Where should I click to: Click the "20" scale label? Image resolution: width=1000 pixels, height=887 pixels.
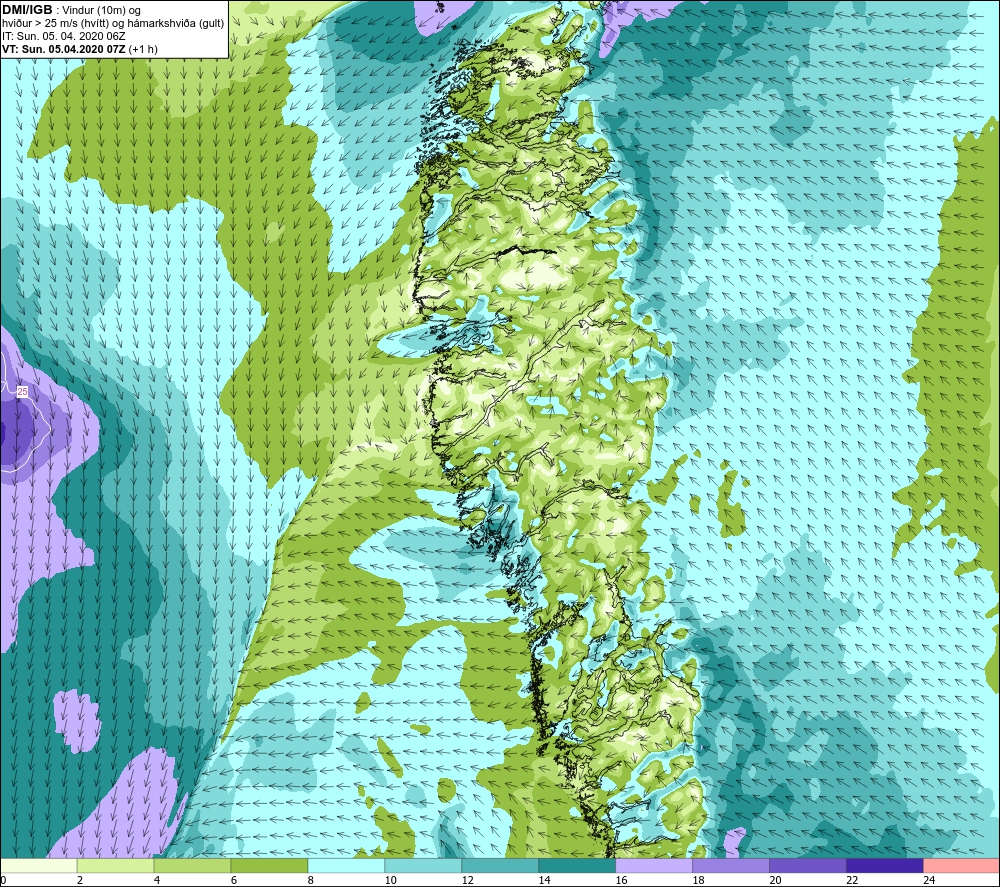point(776,880)
